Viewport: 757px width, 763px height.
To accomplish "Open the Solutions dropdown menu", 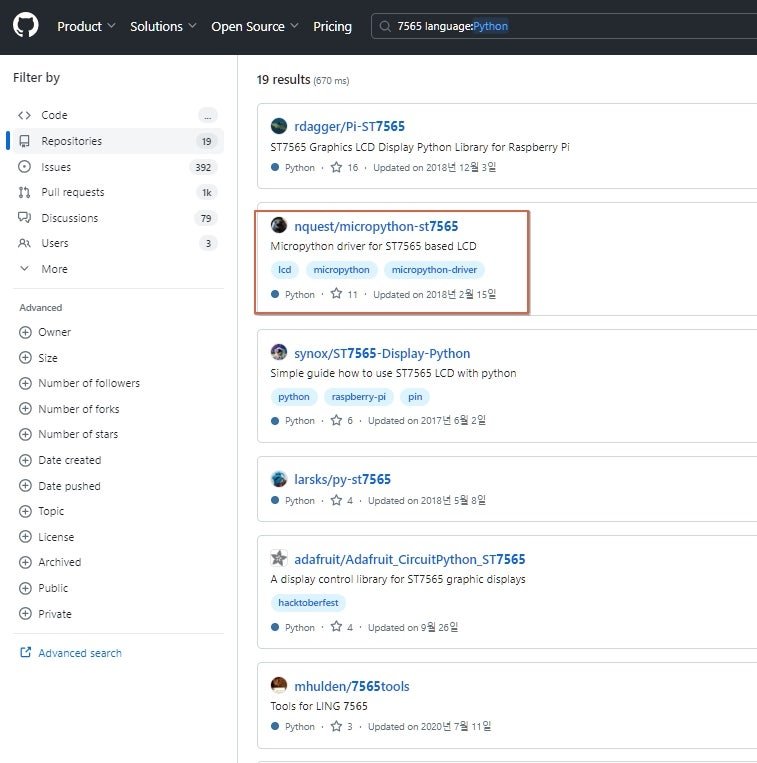I will [163, 26].
